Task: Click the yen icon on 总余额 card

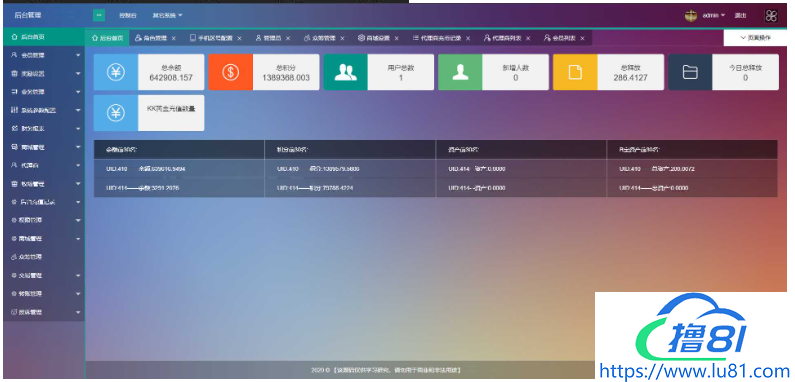Action: tap(116, 72)
